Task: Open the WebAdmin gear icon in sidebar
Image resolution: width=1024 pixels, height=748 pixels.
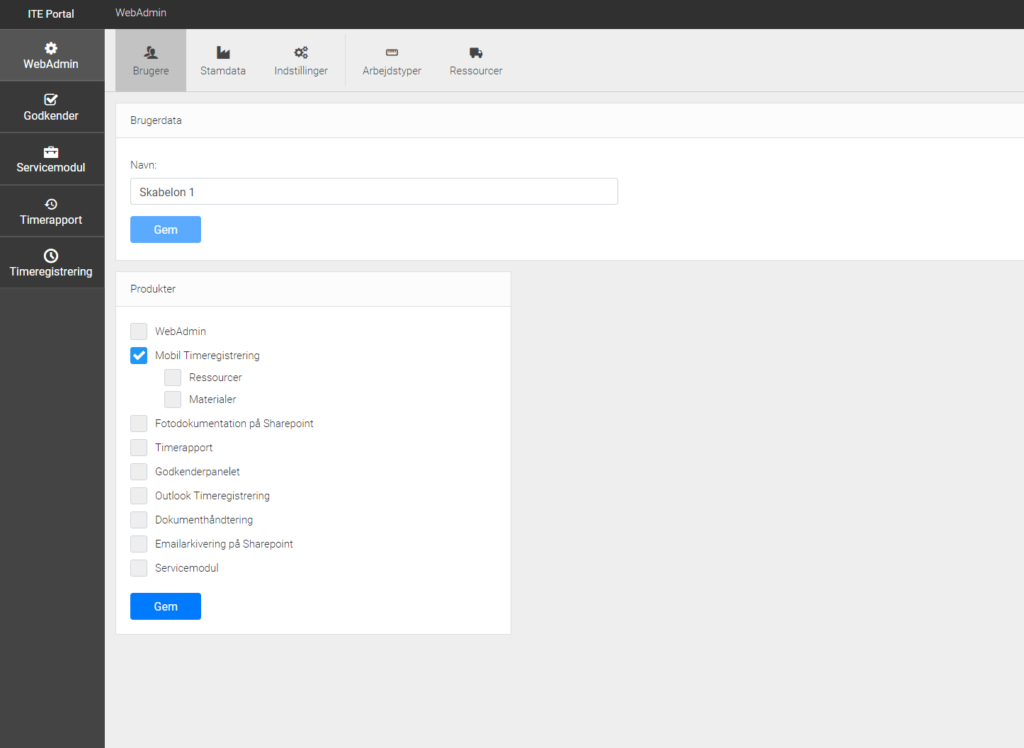Action: point(51,48)
